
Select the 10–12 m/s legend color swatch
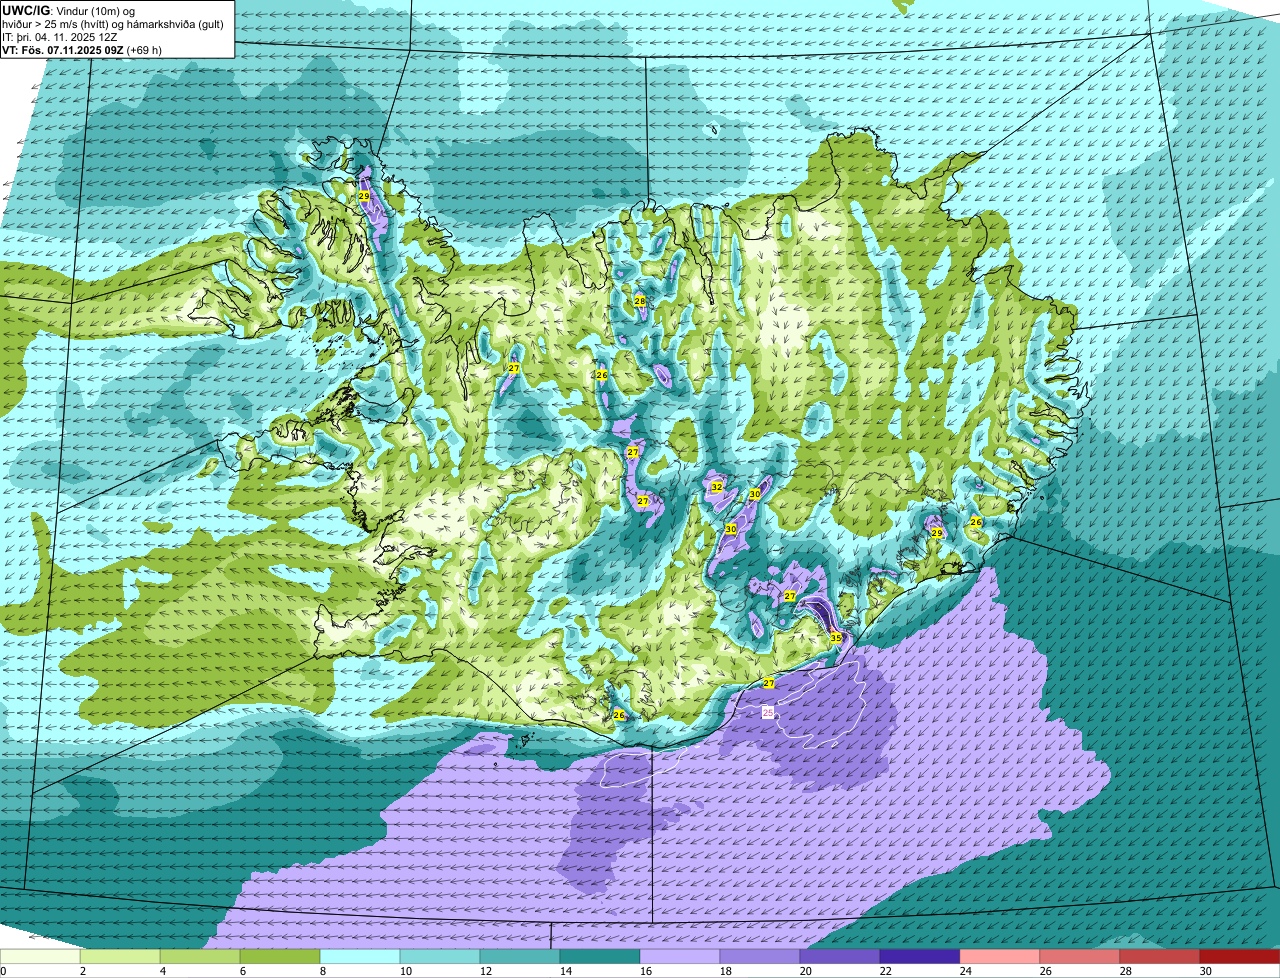click(440, 956)
